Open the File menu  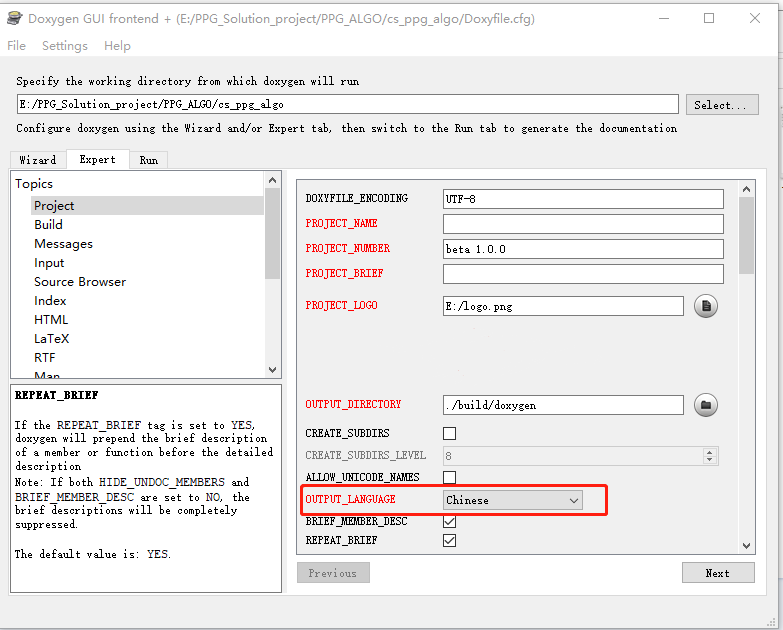click(16, 46)
